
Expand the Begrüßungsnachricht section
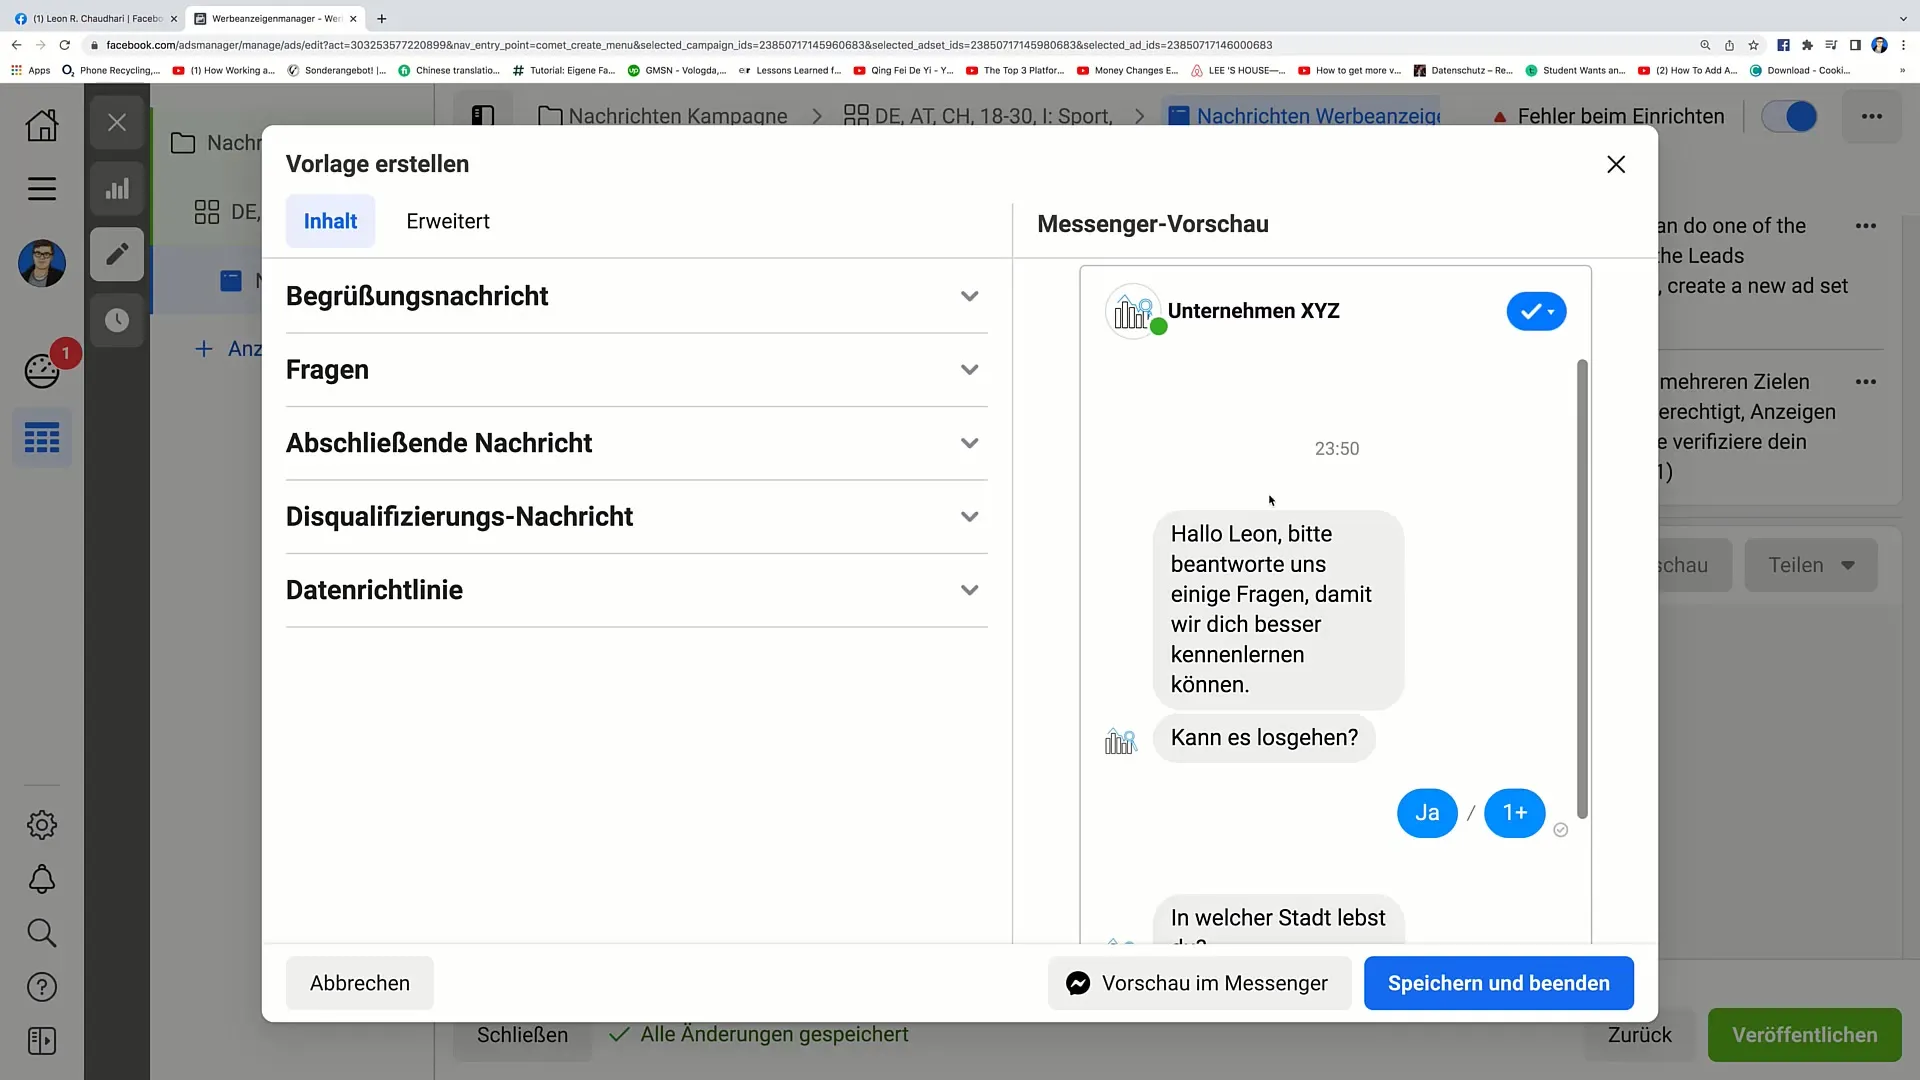tap(636, 296)
